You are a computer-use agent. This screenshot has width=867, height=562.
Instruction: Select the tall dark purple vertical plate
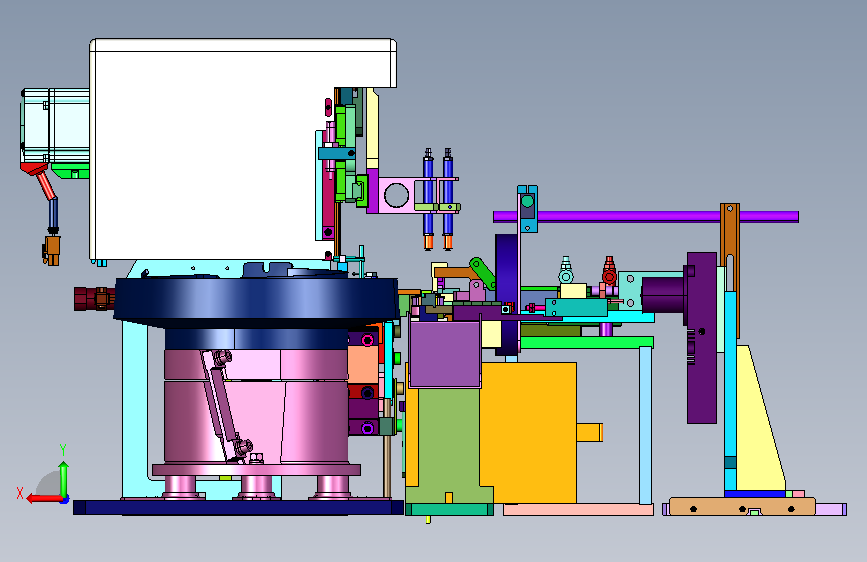702,337
